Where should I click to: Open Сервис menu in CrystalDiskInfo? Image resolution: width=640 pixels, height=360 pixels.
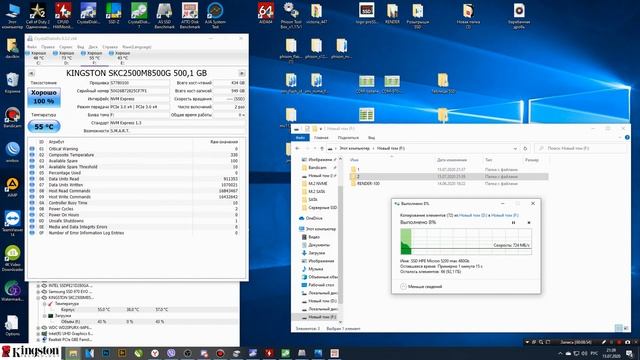point(65,47)
